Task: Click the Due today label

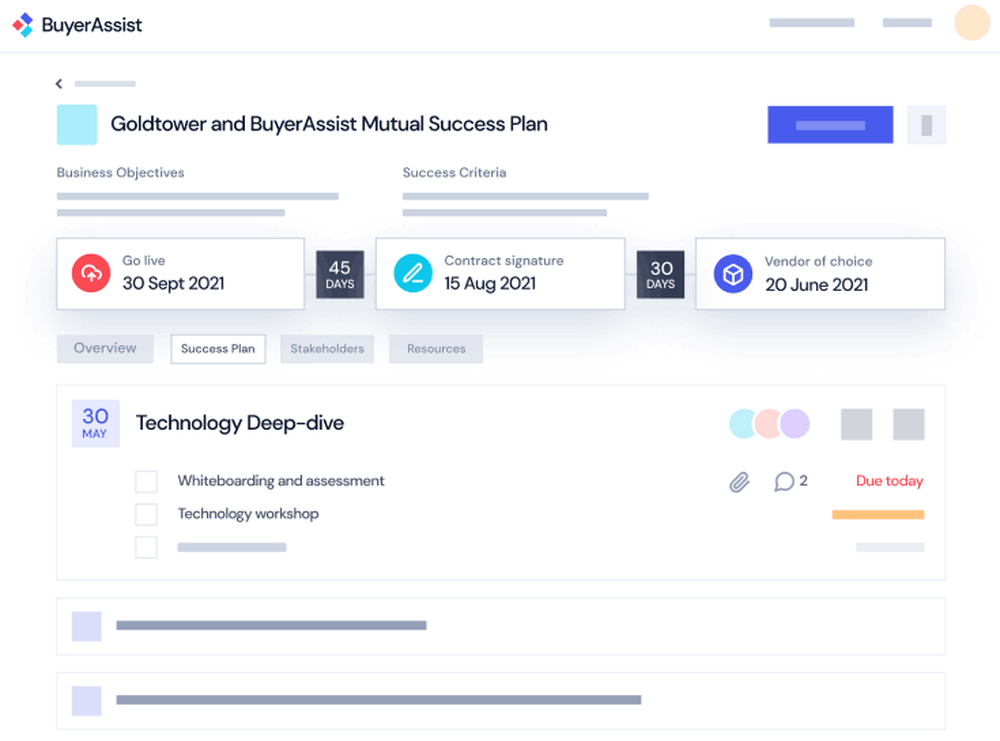Action: pyautogui.click(x=889, y=481)
